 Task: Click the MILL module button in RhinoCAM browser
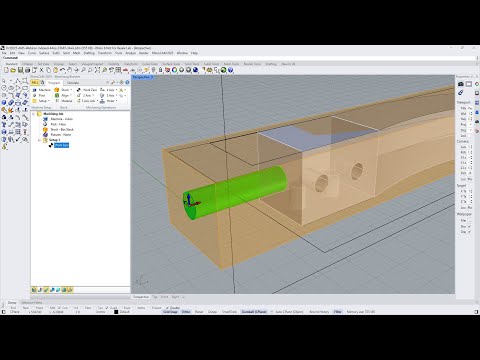pyautogui.click(x=35, y=83)
